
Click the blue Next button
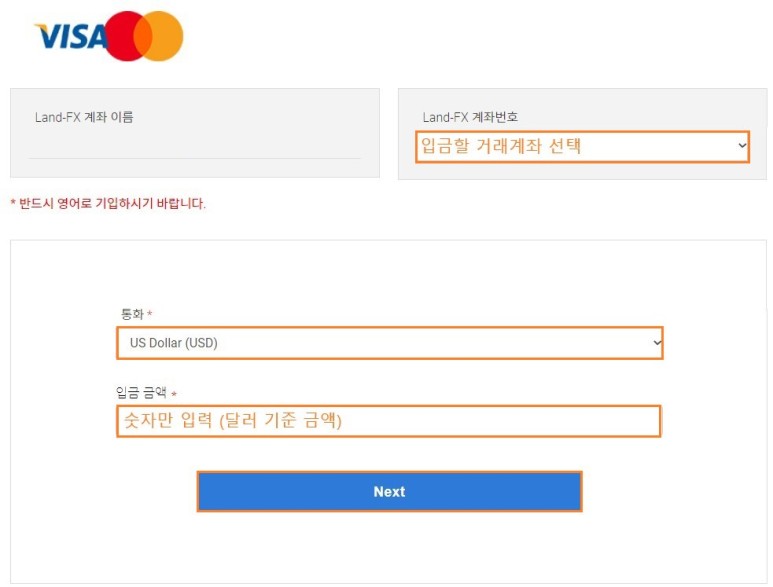coord(389,491)
